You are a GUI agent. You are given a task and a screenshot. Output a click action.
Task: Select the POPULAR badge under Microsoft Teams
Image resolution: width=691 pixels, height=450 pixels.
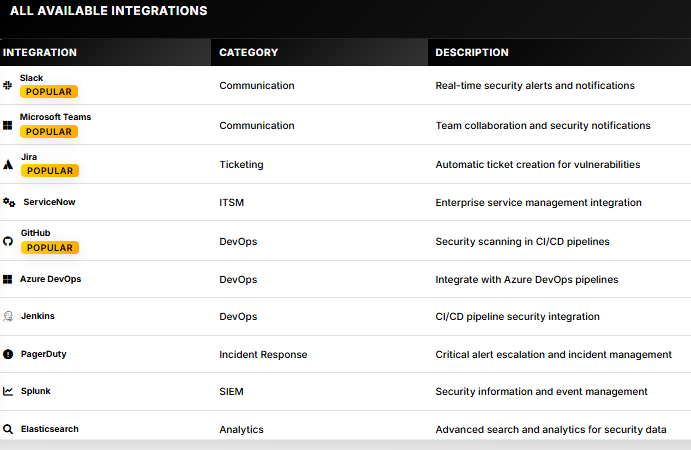49,132
